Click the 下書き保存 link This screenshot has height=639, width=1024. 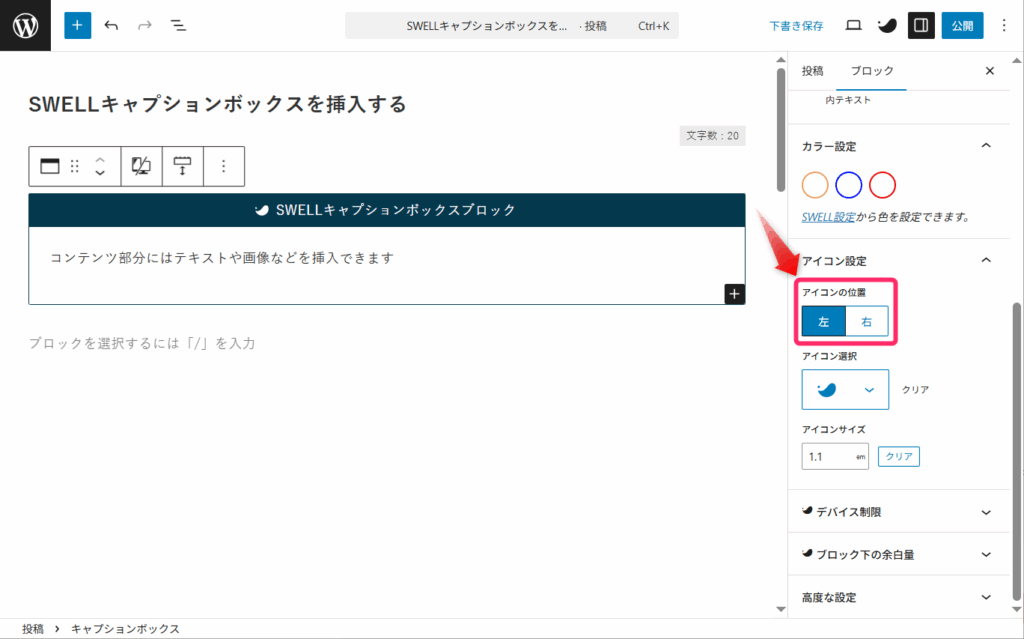click(796, 26)
